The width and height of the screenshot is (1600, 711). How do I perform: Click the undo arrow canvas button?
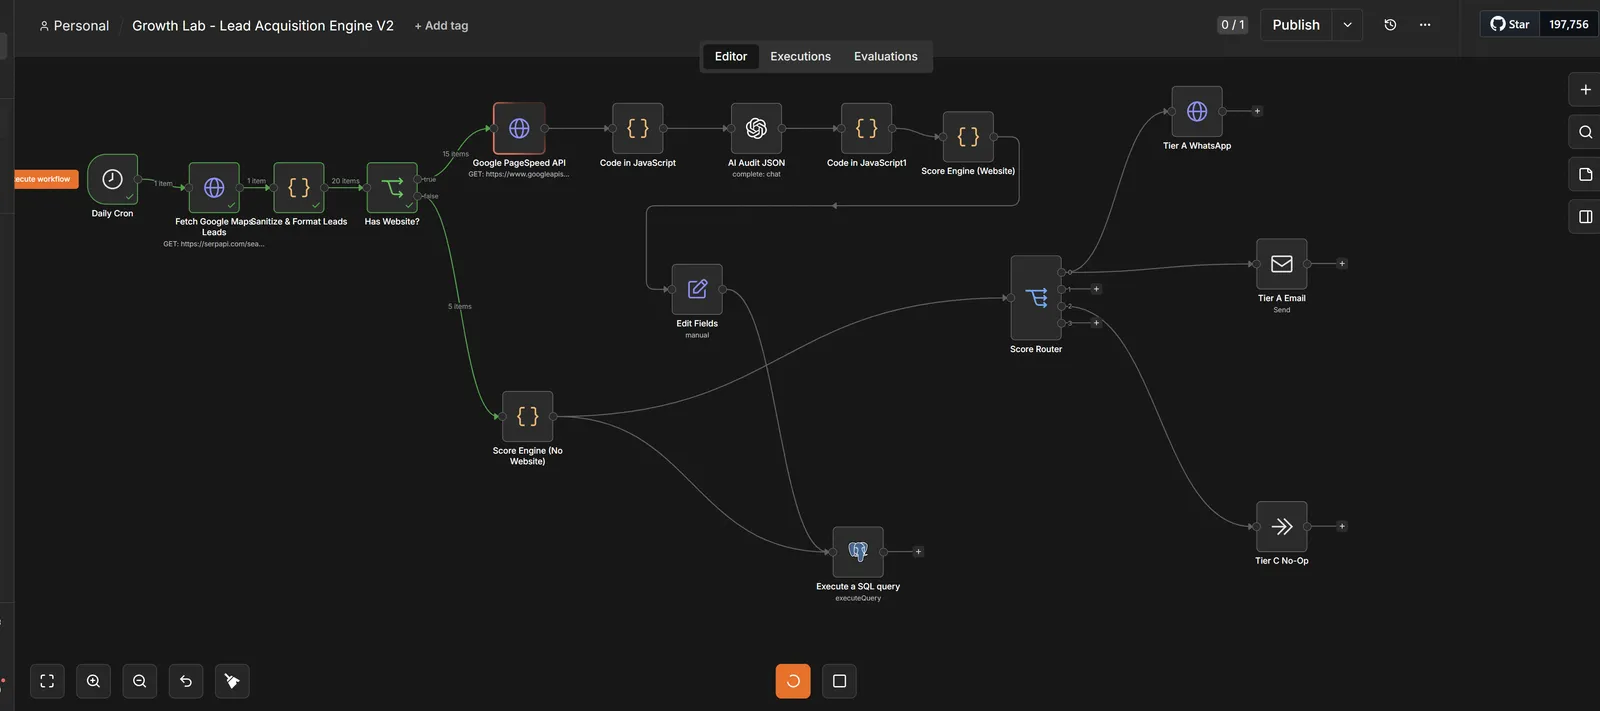tap(186, 681)
